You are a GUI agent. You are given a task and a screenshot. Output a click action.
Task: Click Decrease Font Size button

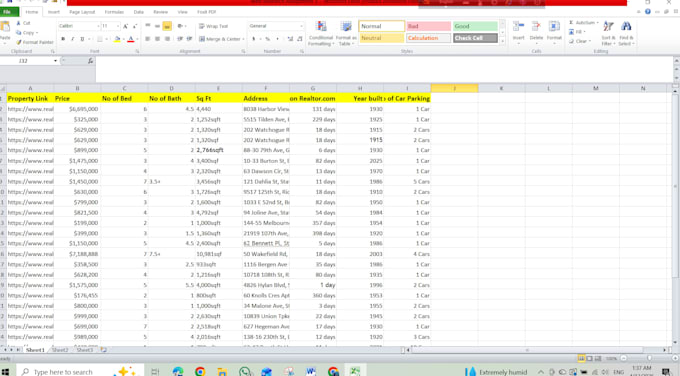point(134,26)
